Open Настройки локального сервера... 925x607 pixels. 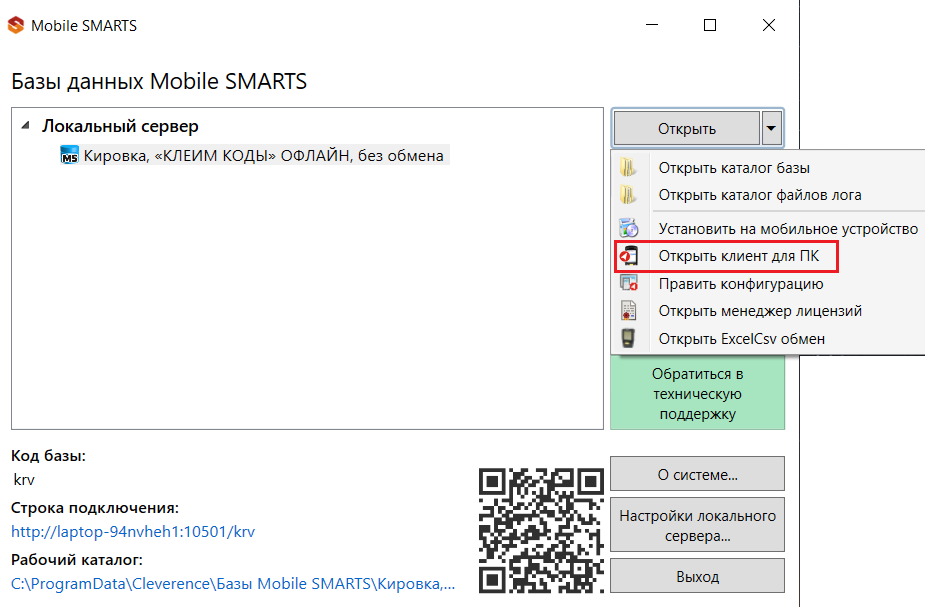(x=697, y=526)
